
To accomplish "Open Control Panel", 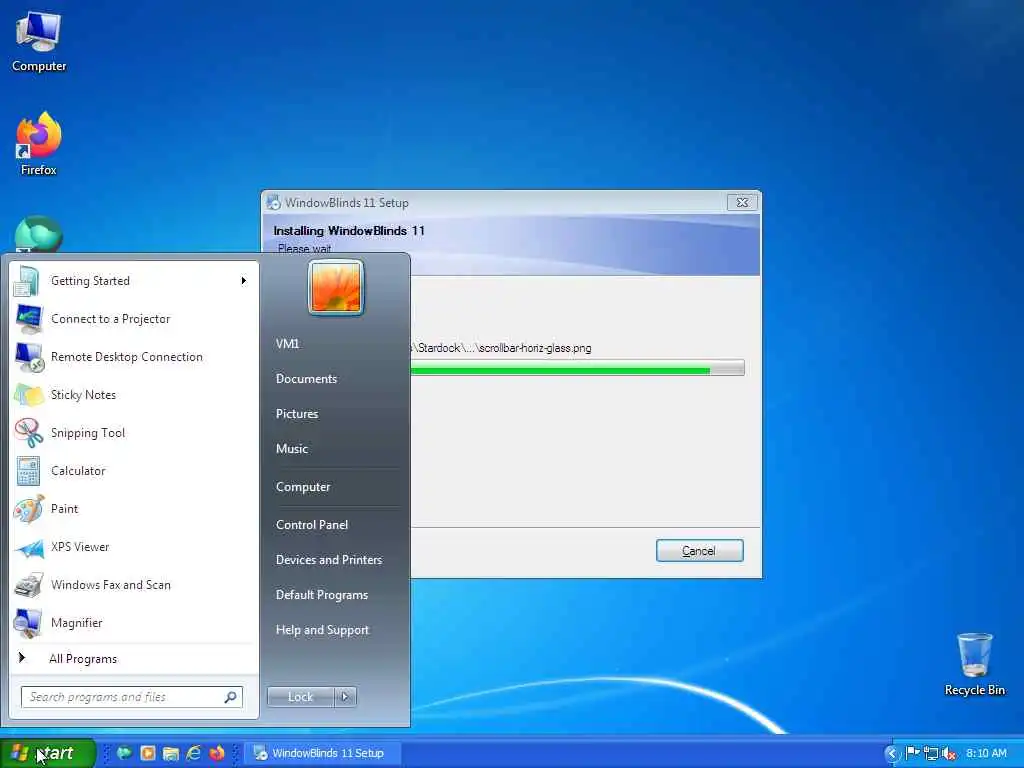I will pyautogui.click(x=312, y=525).
